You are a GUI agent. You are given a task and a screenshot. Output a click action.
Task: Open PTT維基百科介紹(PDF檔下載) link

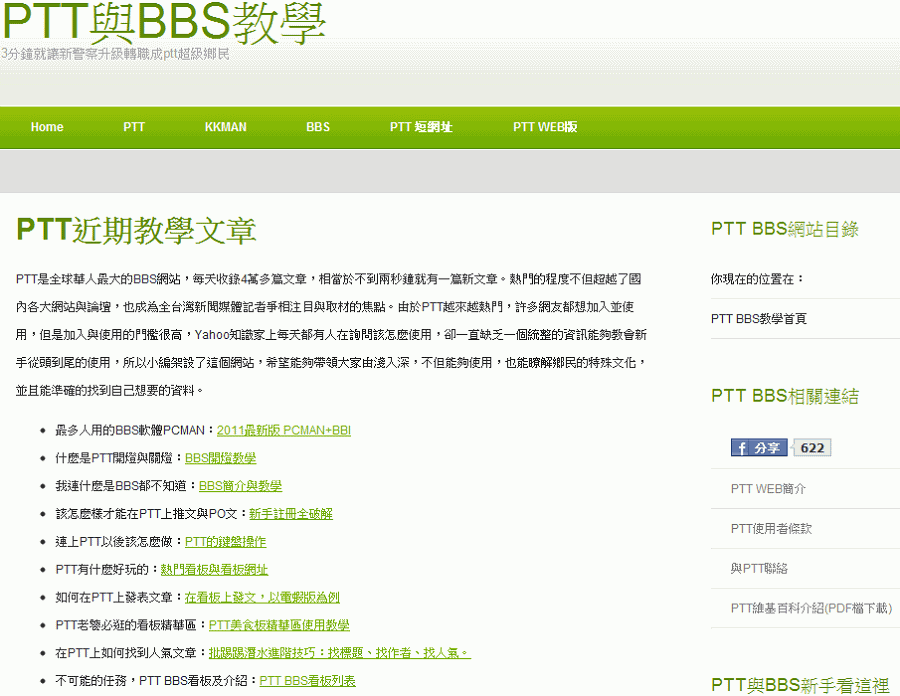811,608
